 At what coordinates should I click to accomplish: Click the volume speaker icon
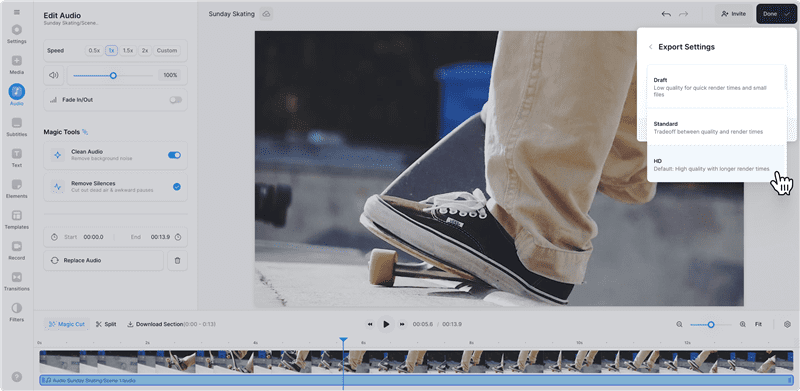[x=54, y=75]
